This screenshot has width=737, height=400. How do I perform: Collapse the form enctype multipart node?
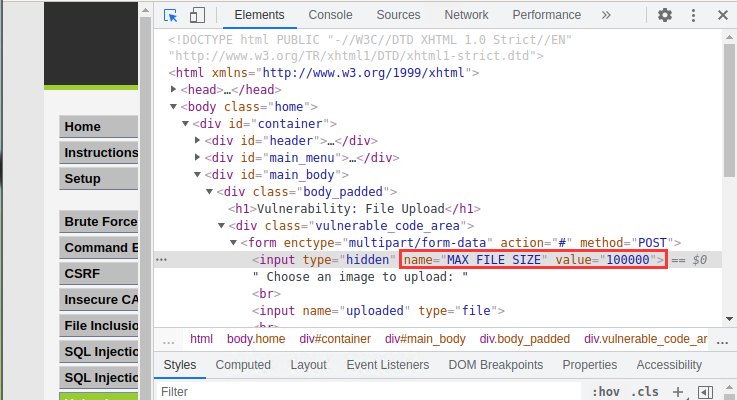(x=234, y=243)
